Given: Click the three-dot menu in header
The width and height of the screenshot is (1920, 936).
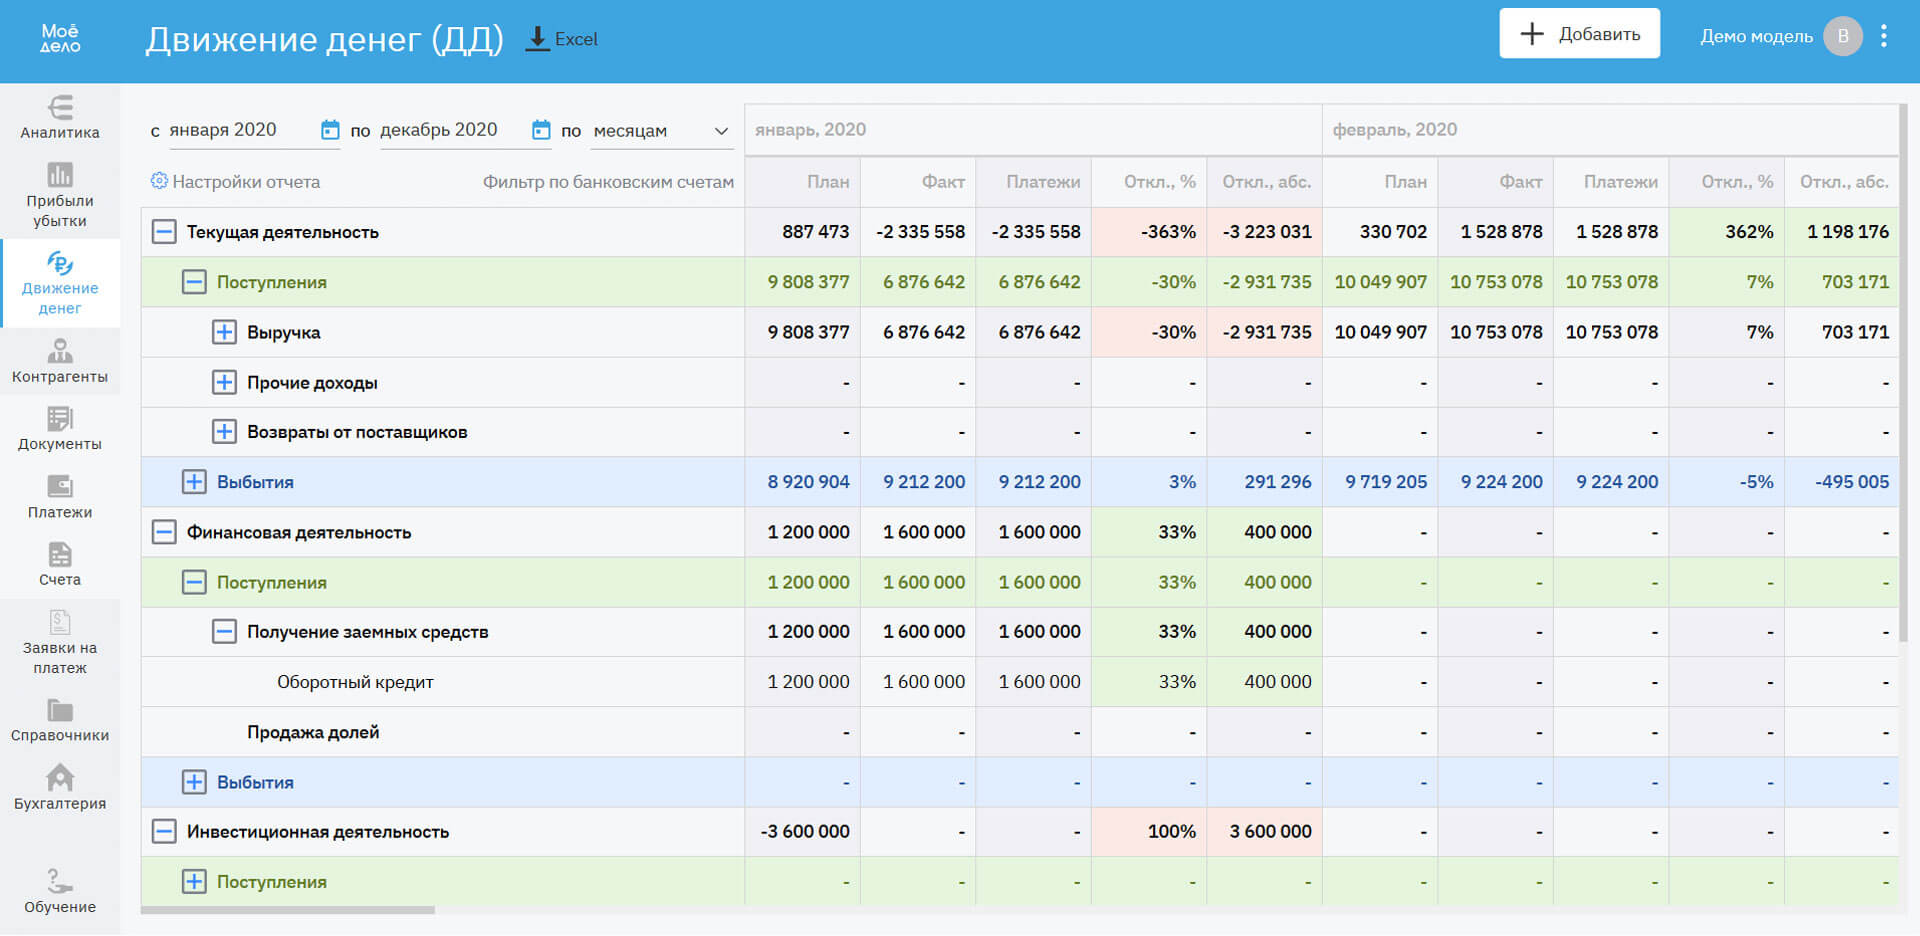Looking at the screenshot, I should click(1884, 37).
